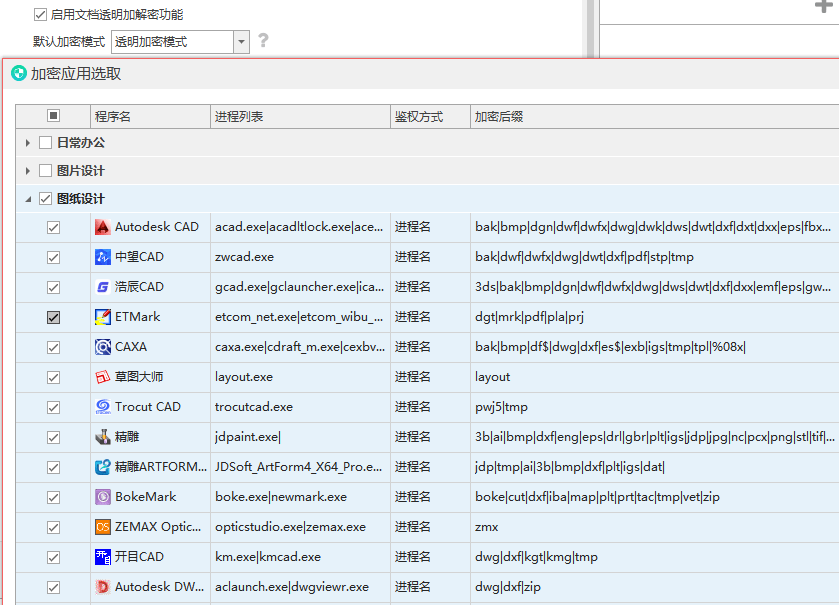839x605 pixels.
Task: Click the 浩辰CAD program icon
Action: coord(103,287)
